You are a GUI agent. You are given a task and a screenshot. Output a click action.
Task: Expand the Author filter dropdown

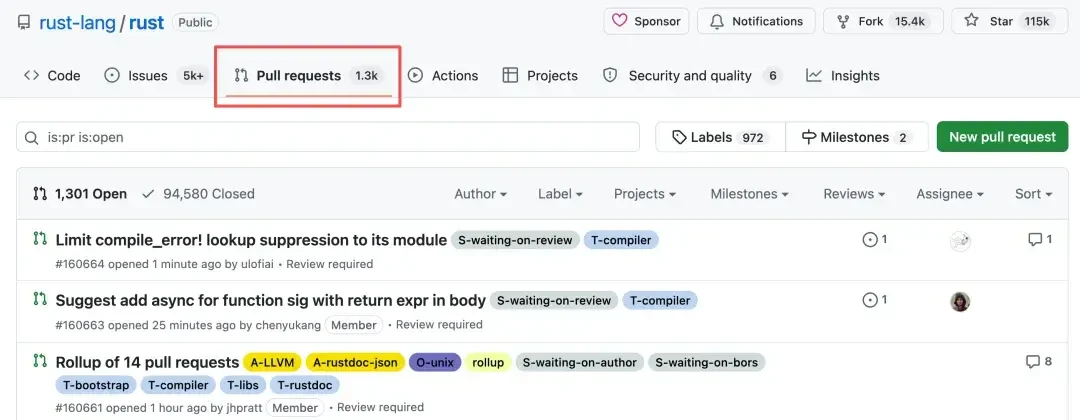tap(481, 194)
